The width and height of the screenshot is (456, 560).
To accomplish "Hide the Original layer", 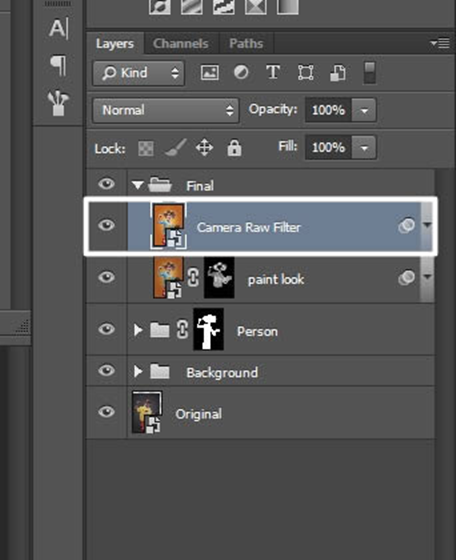I will (106, 412).
